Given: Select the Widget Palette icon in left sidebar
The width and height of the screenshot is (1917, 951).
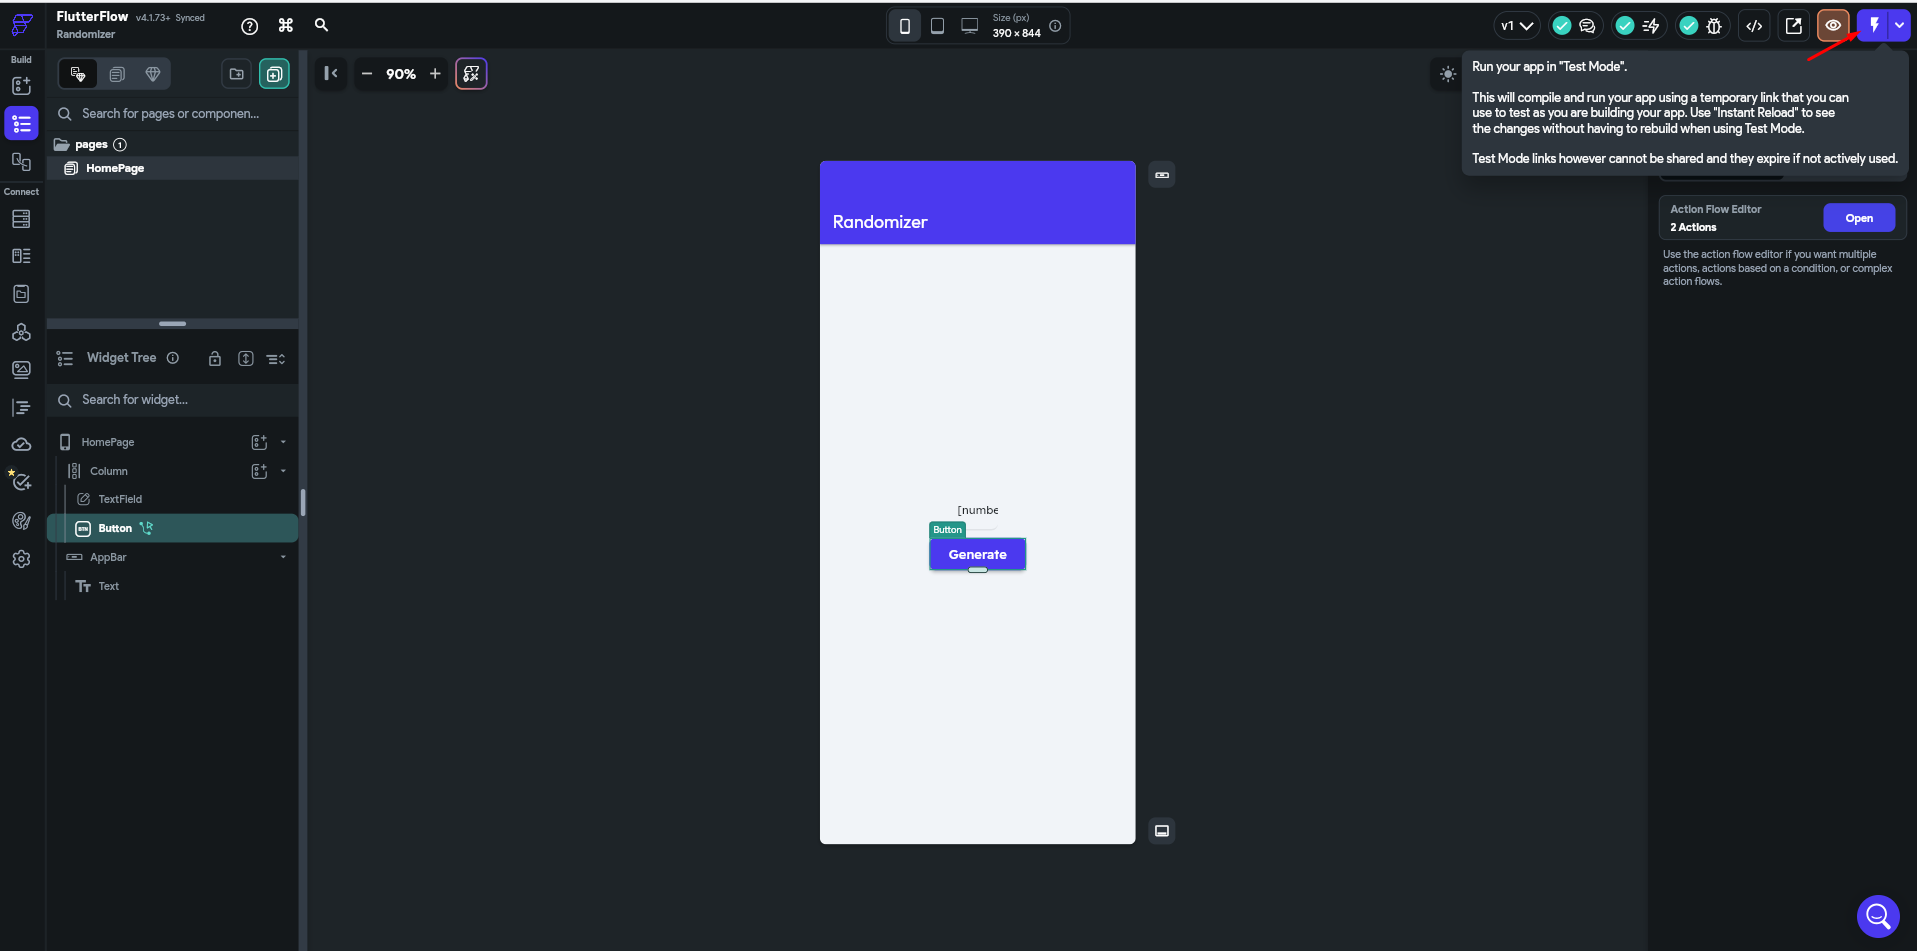Looking at the screenshot, I should pyautogui.click(x=21, y=86).
